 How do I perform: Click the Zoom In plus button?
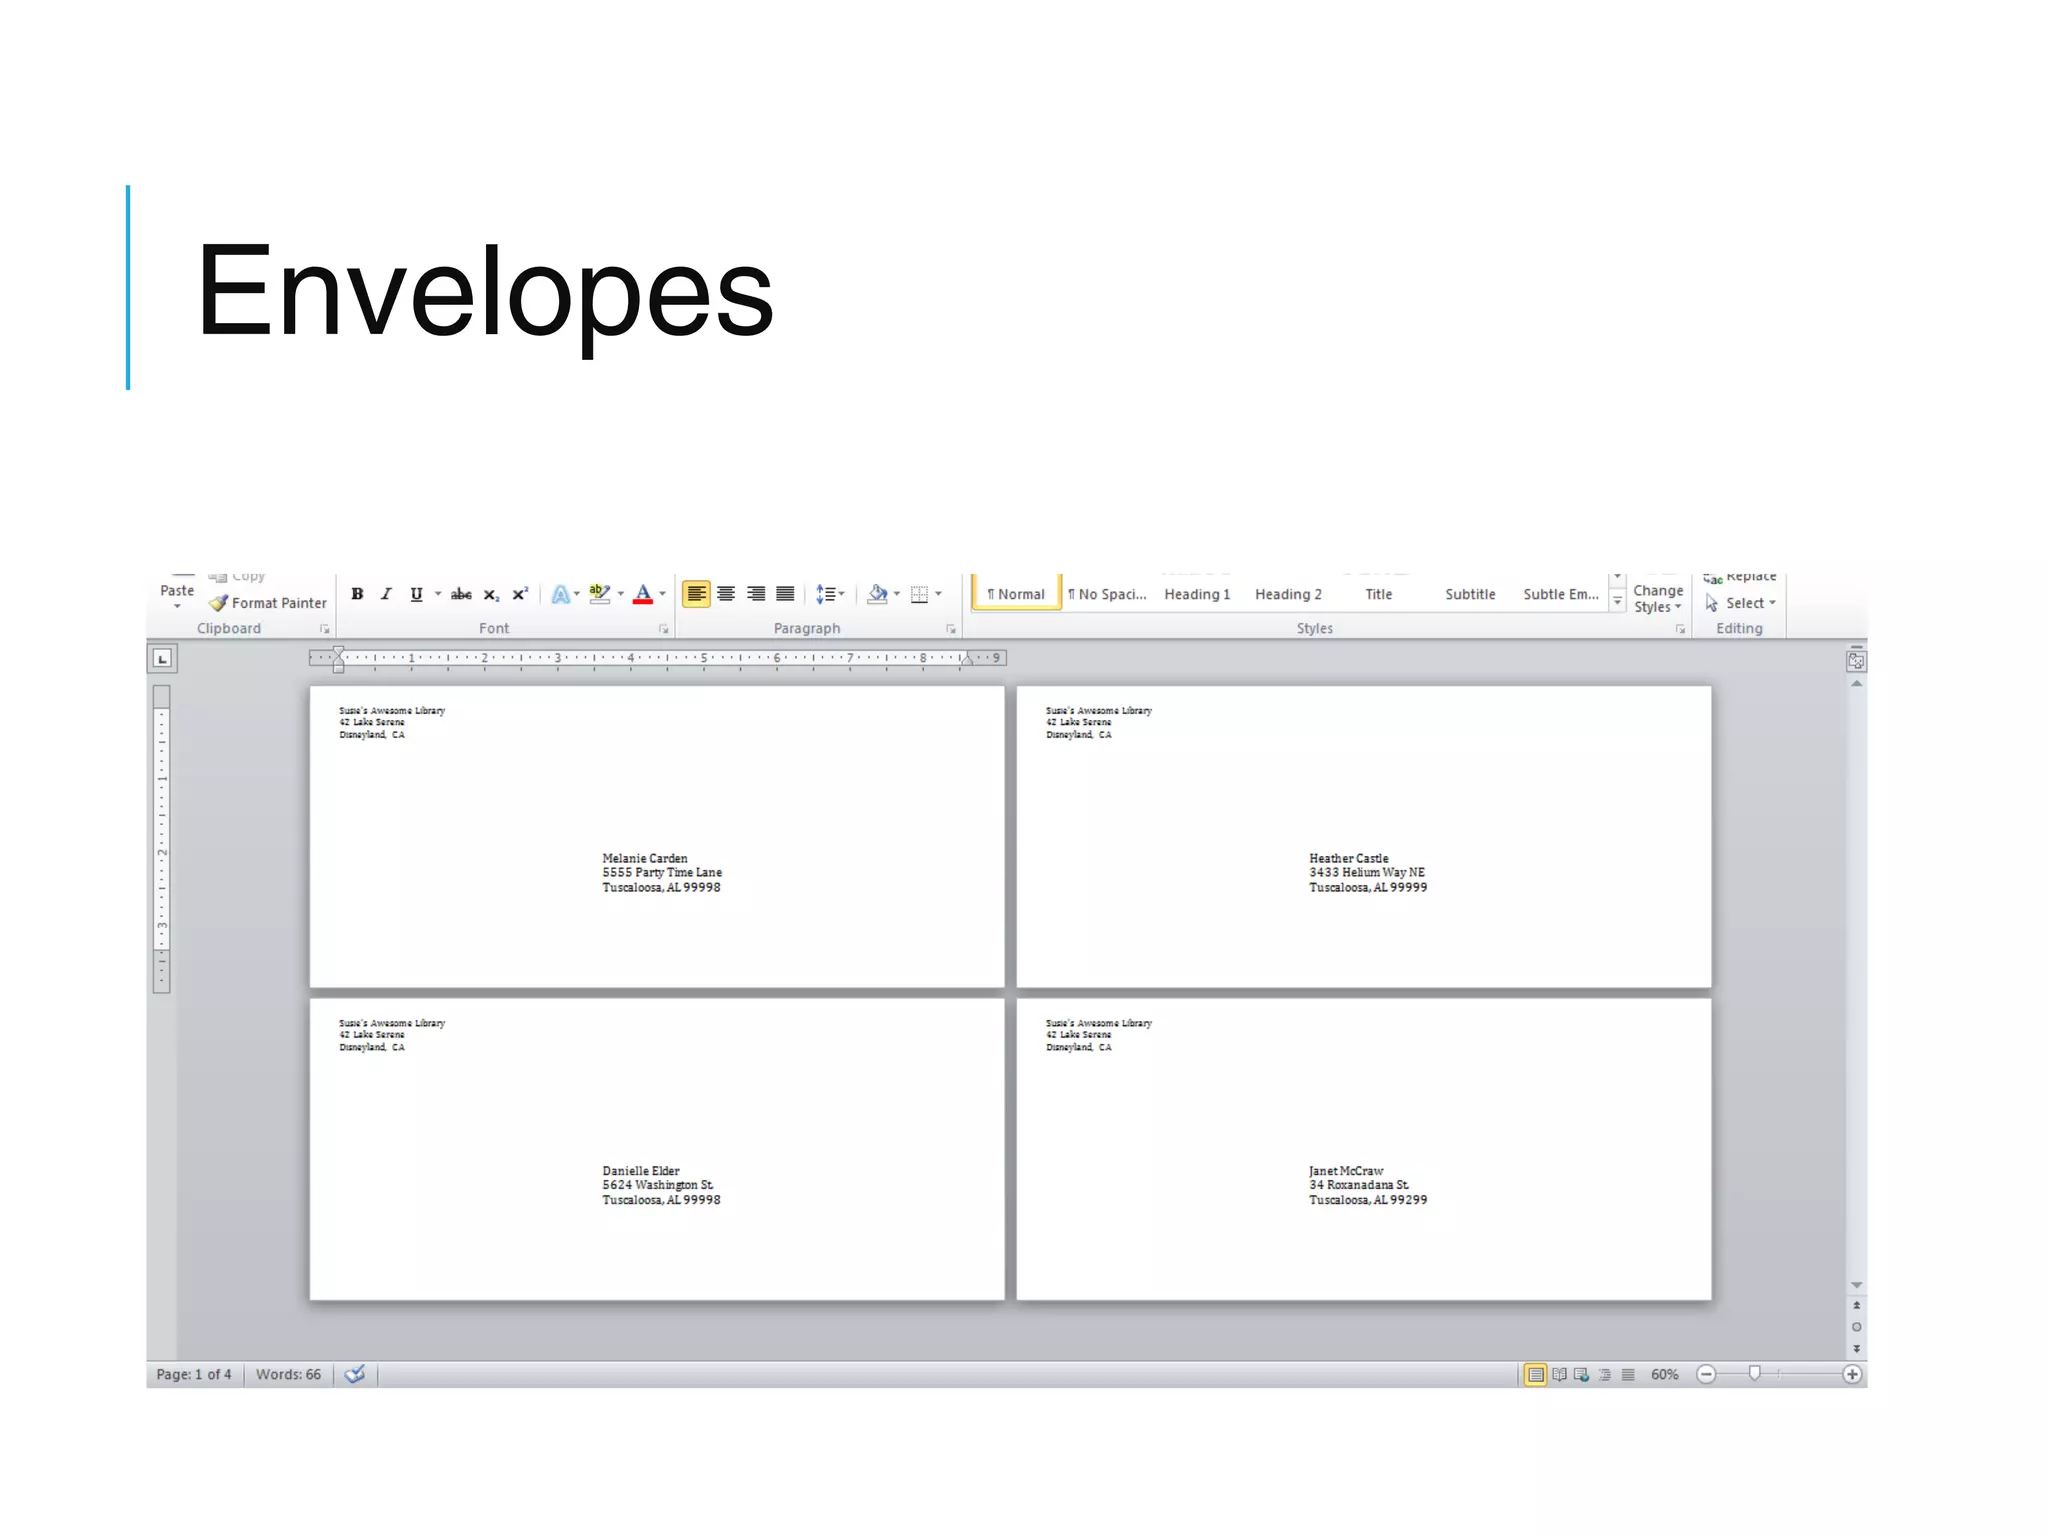(x=1852, y=1375)
